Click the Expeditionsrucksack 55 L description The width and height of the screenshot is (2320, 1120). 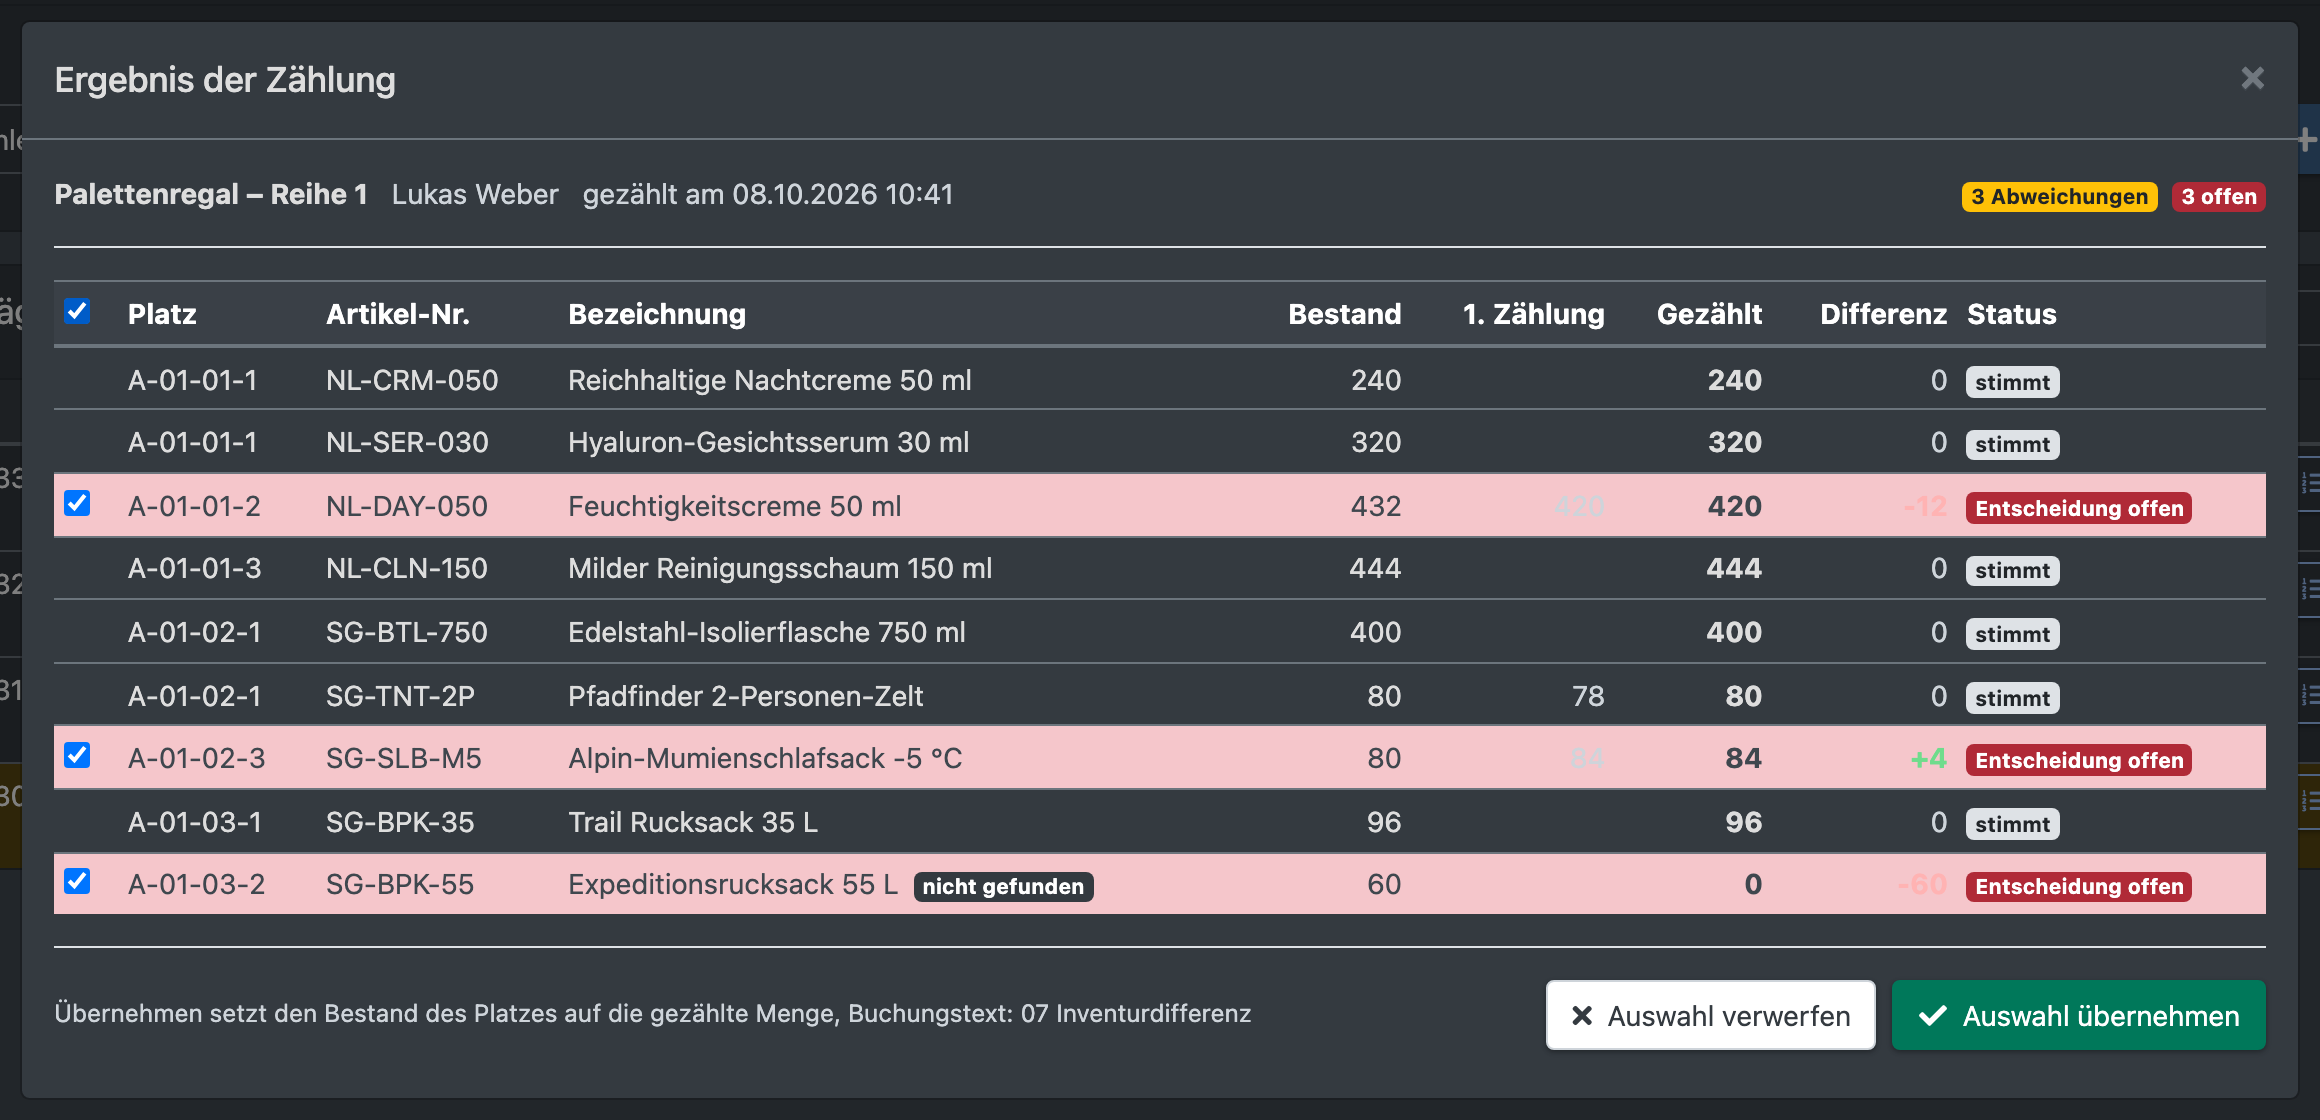pyautogui.click(x=733, y=884)
